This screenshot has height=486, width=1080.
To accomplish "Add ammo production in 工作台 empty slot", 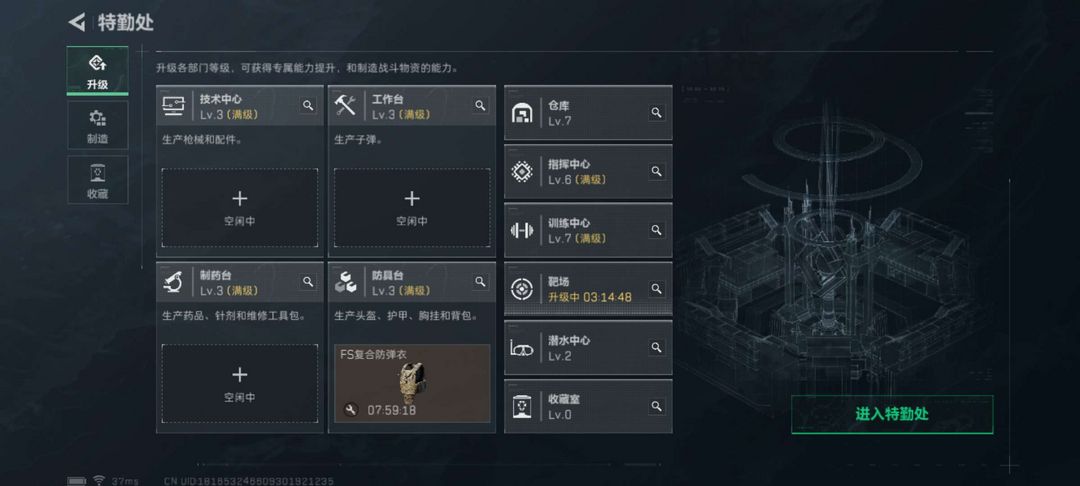I will click(x=412, y=208).
